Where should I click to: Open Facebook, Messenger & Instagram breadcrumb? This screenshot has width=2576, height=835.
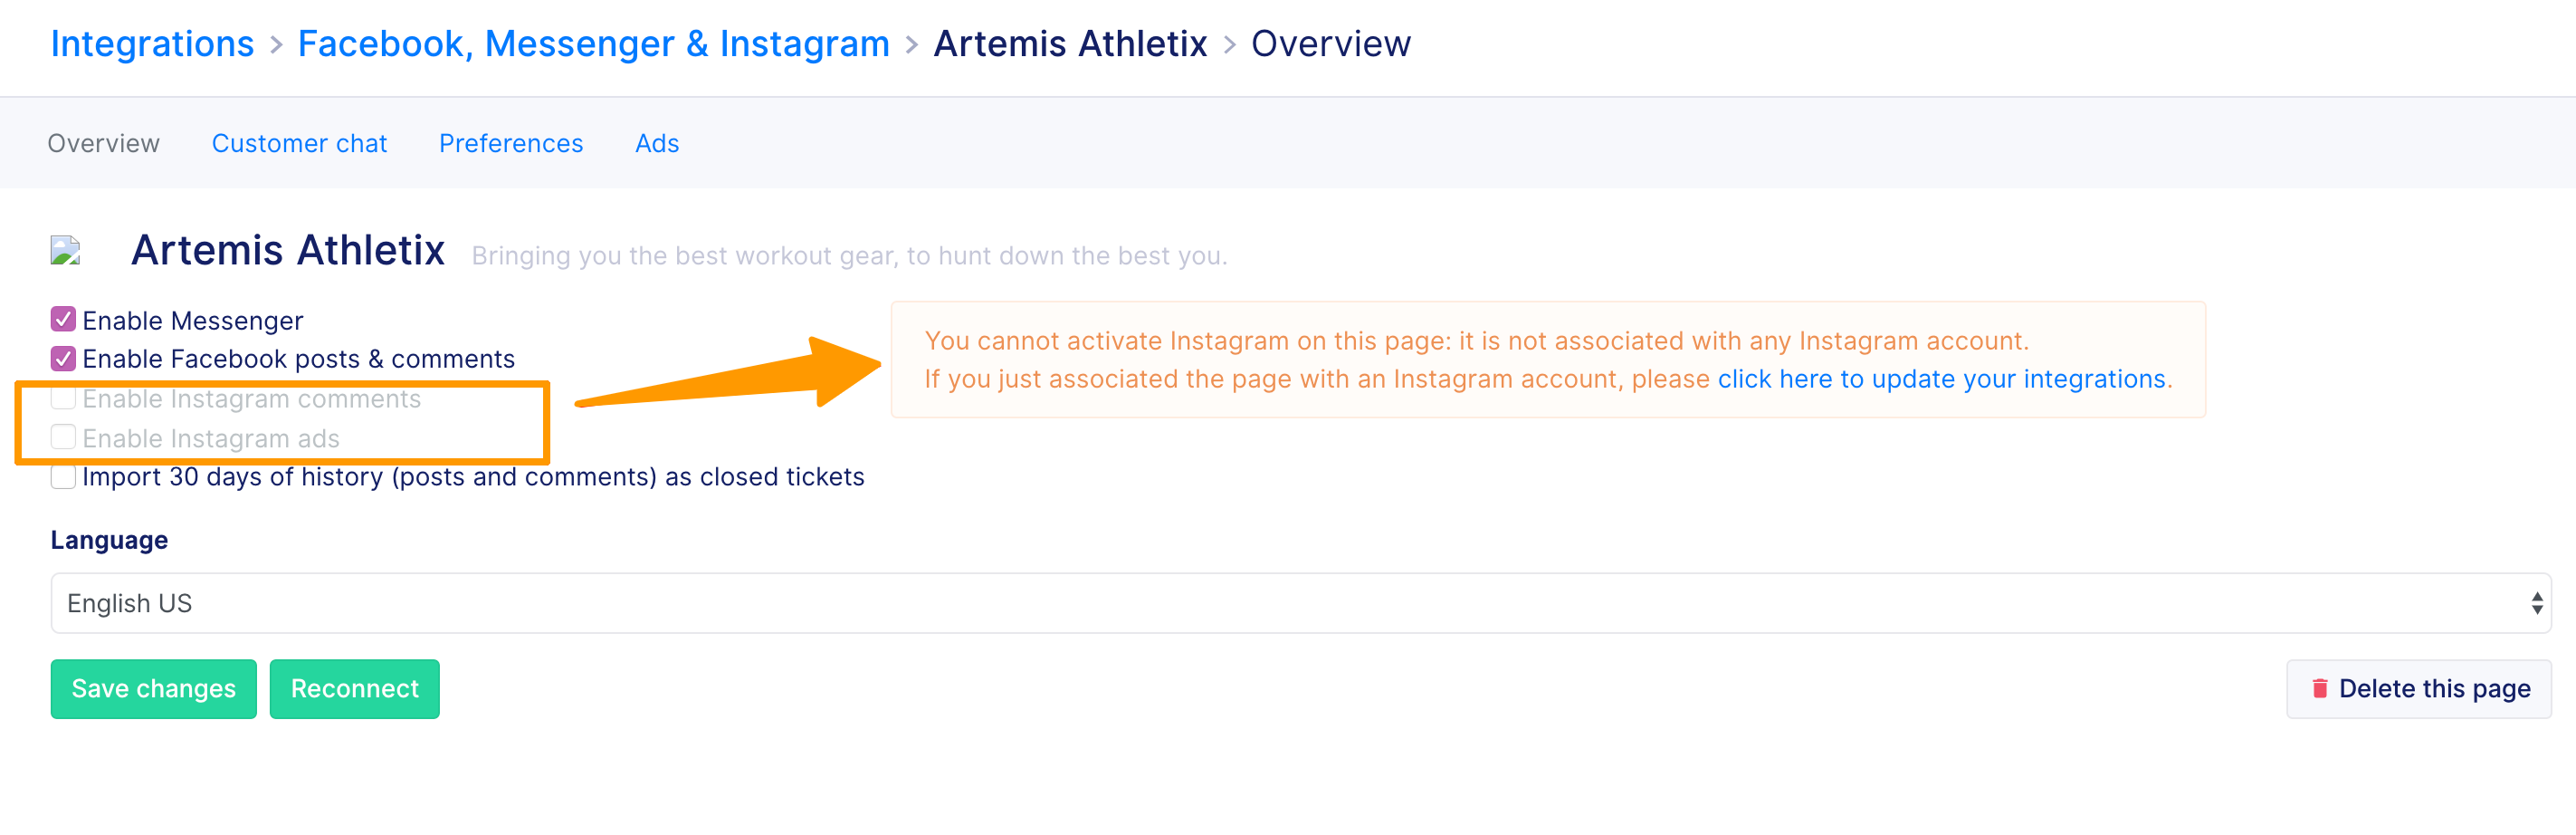coord(594,44)
